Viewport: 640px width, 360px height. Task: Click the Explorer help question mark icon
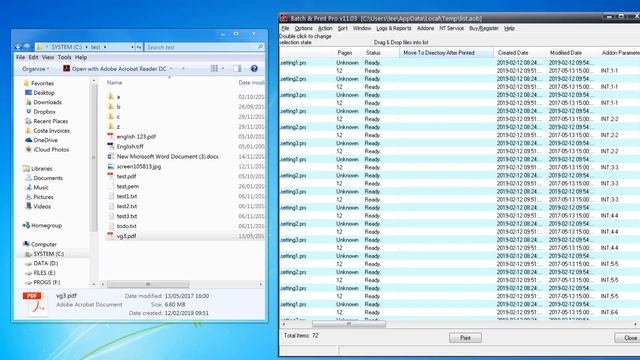pyautogui.click(x=254, y=69)
